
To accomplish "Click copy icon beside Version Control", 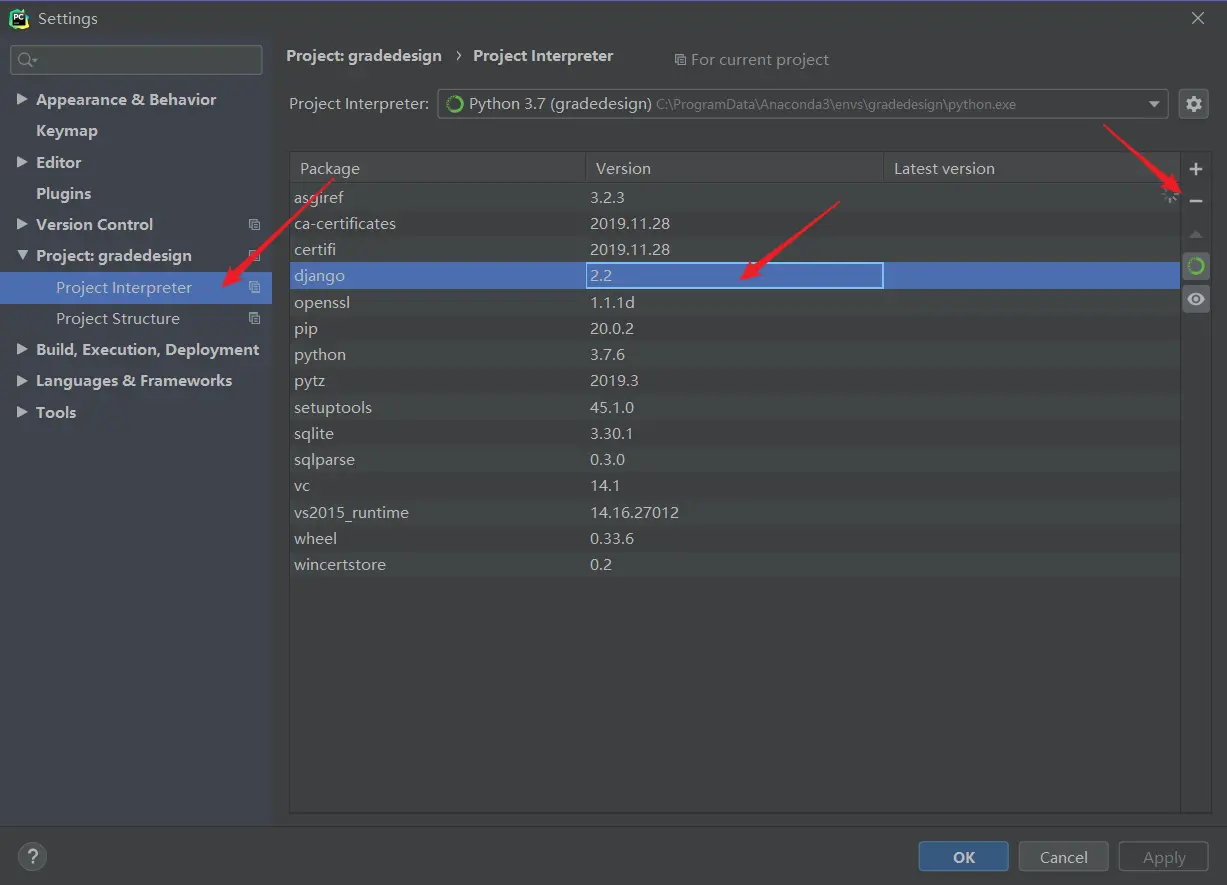I will click(254, 225).
